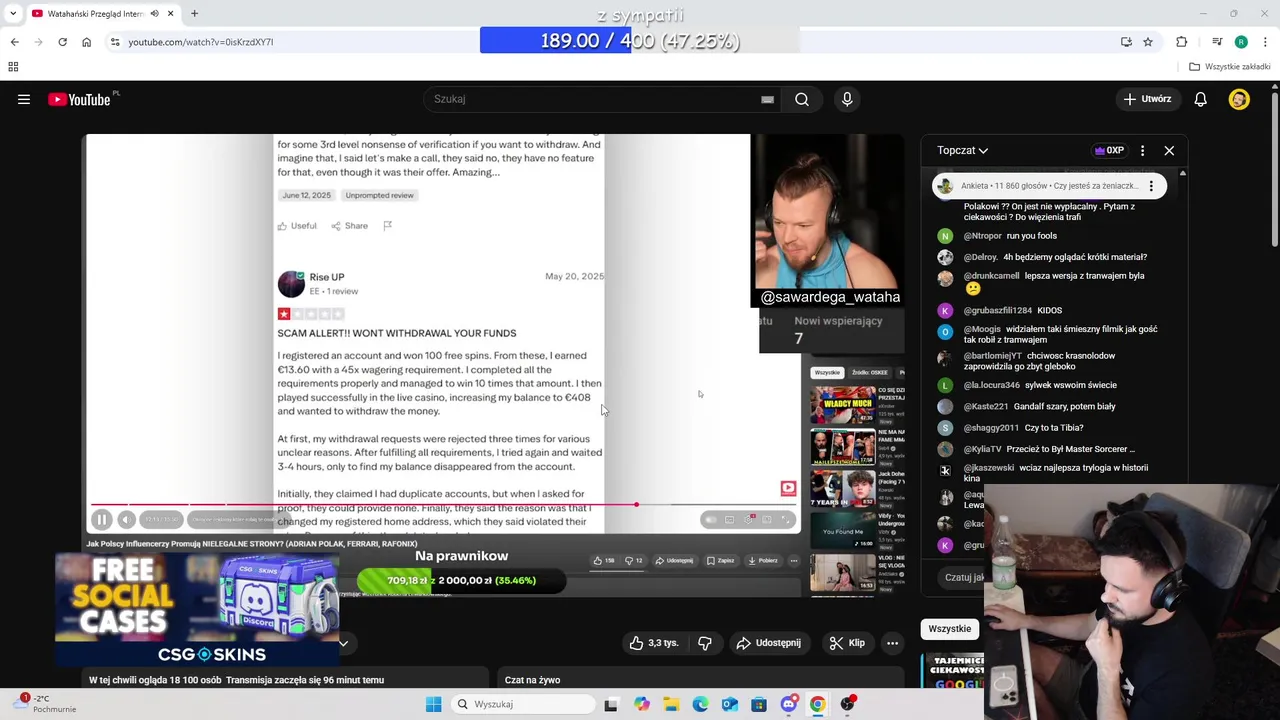This screenshot has height=720, width=1280.
Task: Open the pinned Ankieta poll banner
Action: click(1048, 186)
